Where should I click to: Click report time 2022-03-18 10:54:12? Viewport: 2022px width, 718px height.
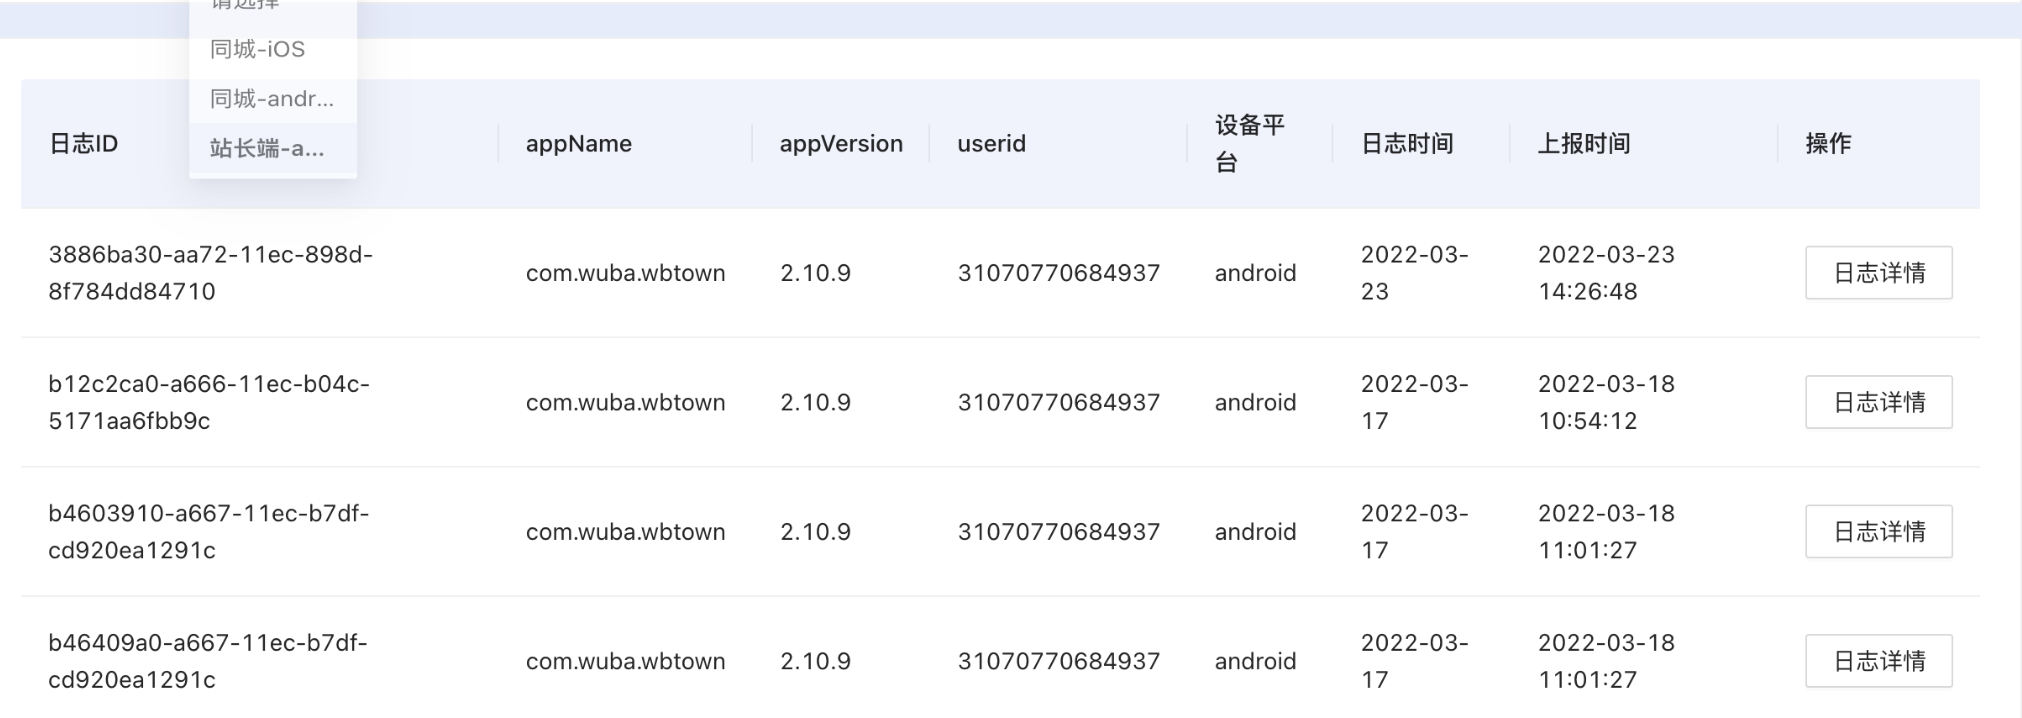(x=1606, y=402)
